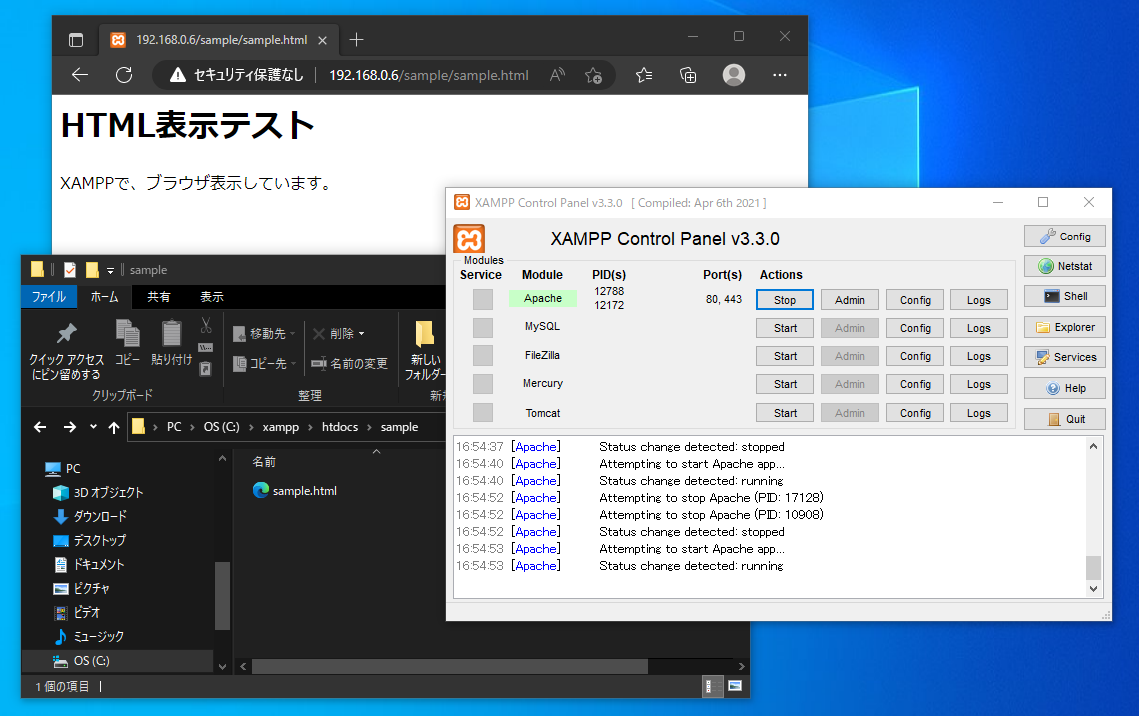Viewport: 1139px width, 716px height.
Task: Enable Apache as a Windows service
Action: 482,298
